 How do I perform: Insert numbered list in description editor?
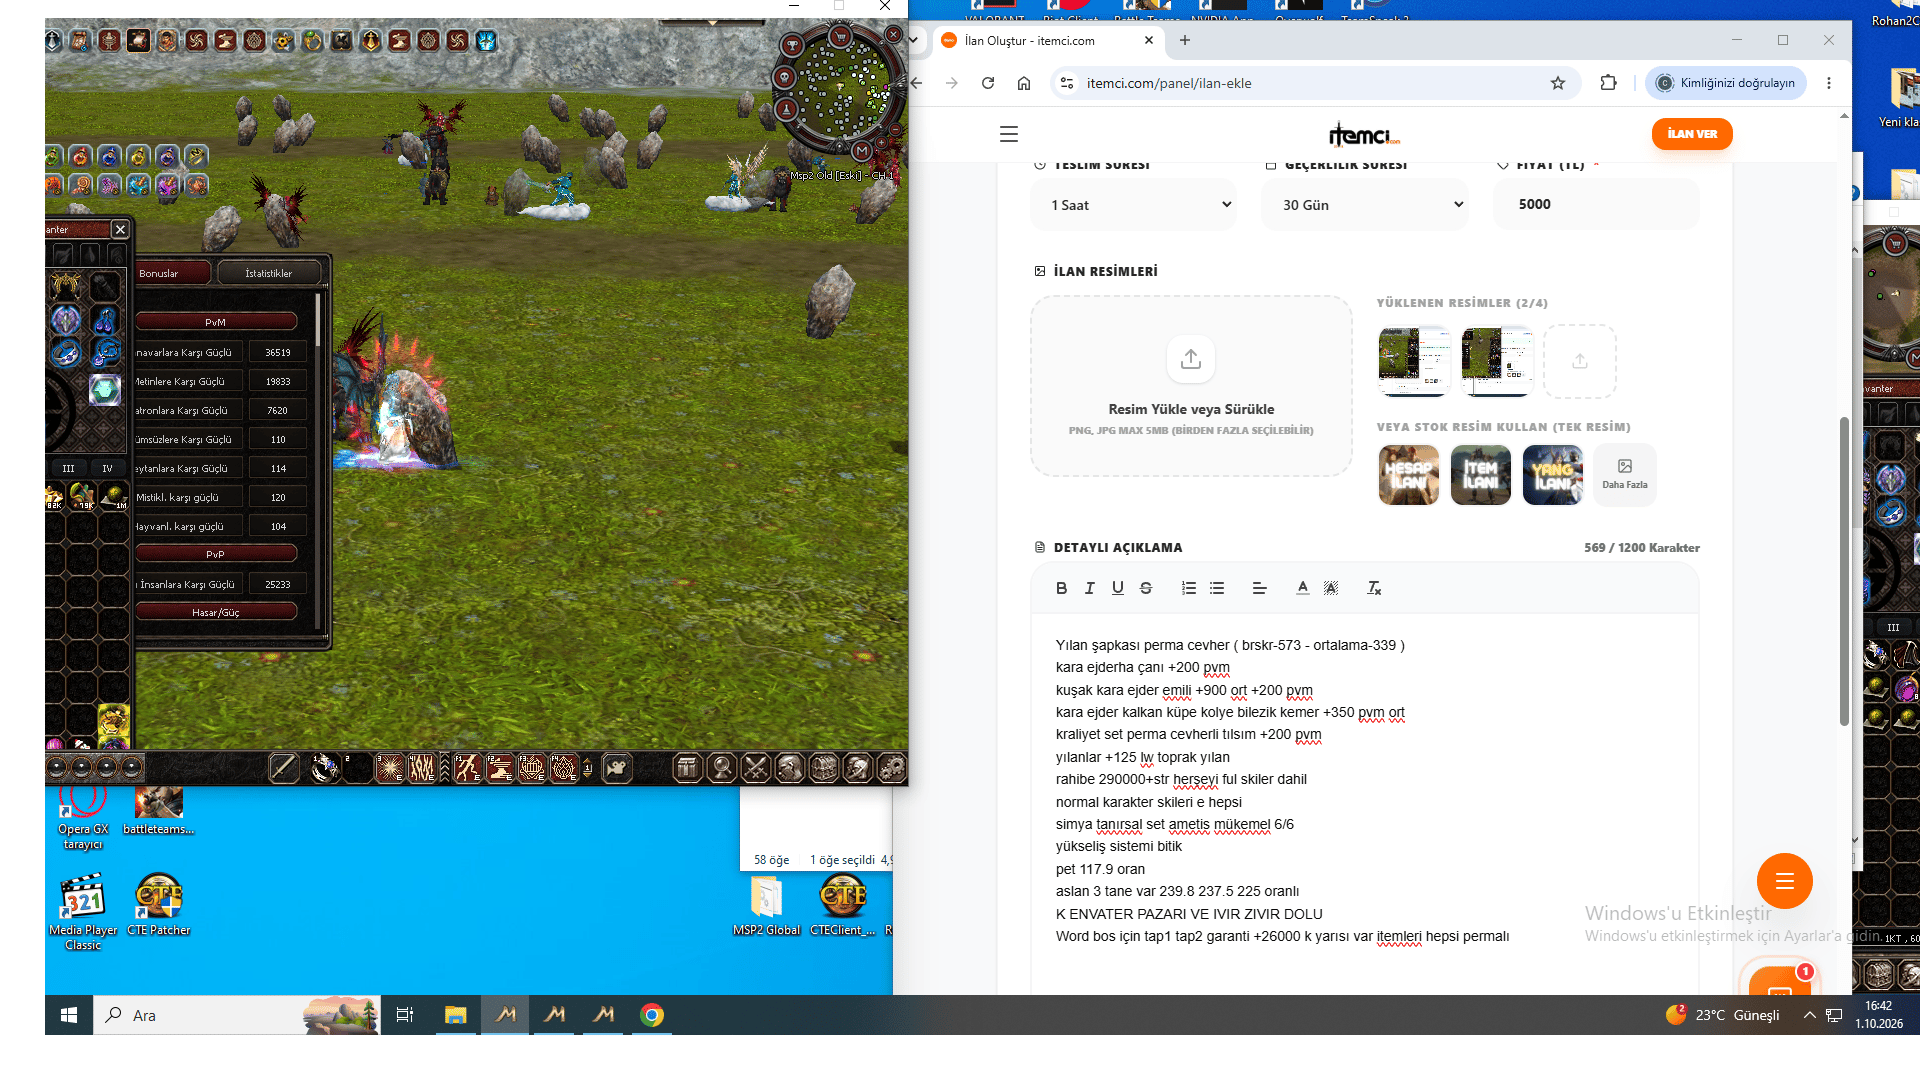pyautogui.click(x=1188, y=588)
